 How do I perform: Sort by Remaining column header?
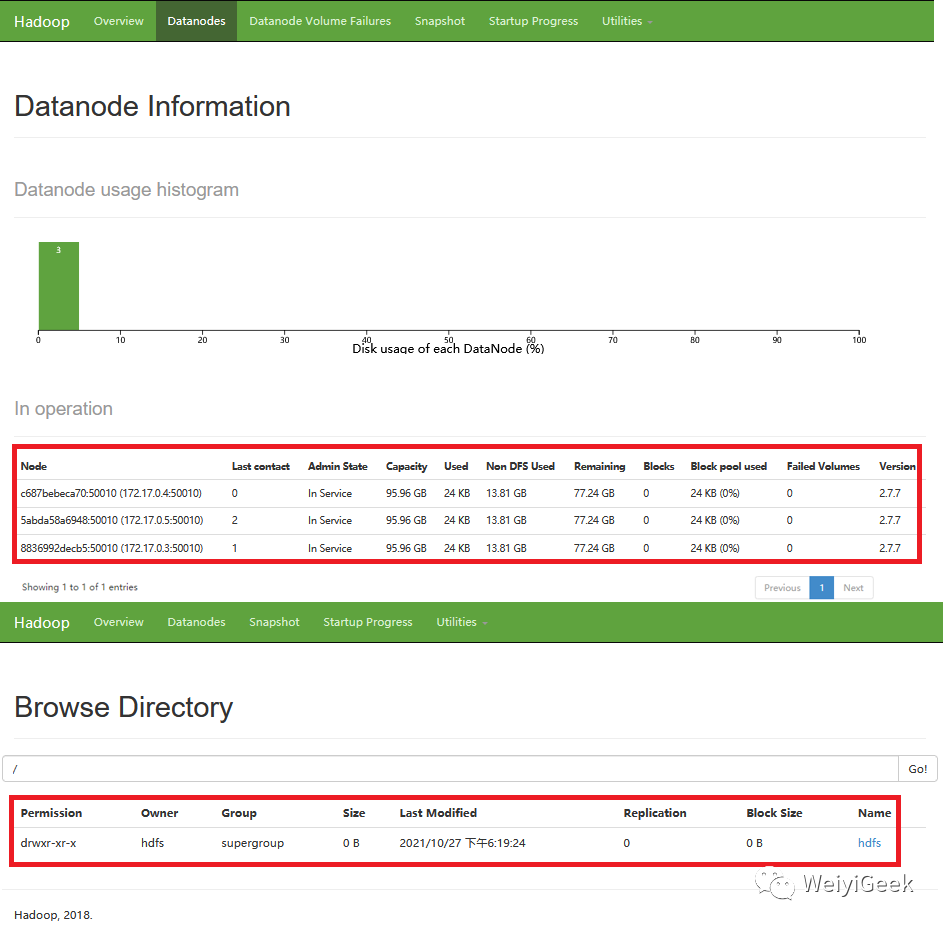coord(600,466)
